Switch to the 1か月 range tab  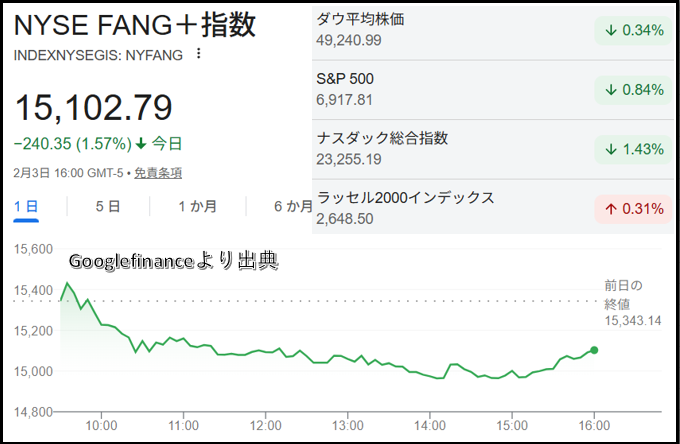(x=197, y=207)
